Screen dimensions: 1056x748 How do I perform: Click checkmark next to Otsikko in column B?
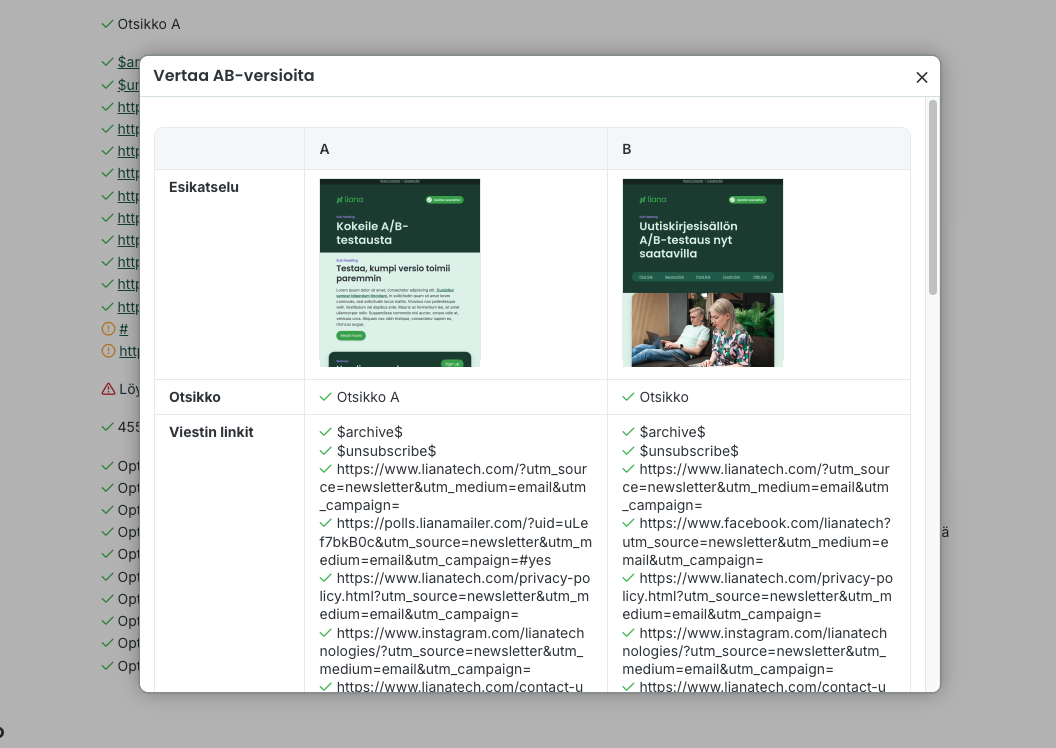(628, 397)
